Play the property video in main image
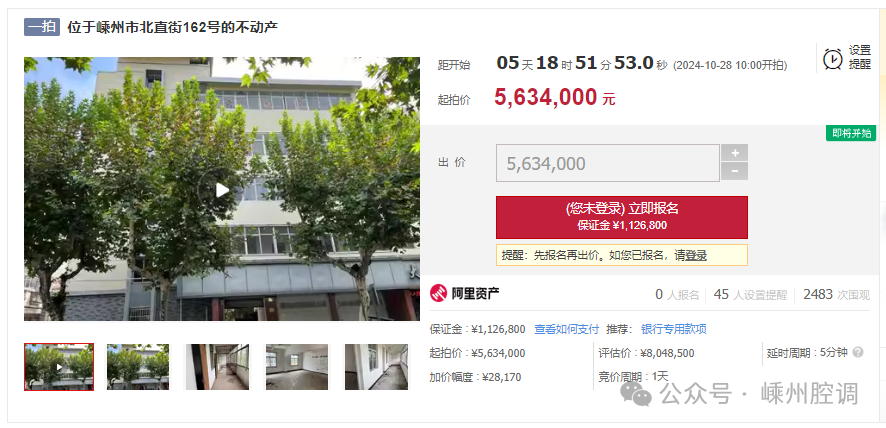The width and height of the screenshot is (886, 428). 222,190
